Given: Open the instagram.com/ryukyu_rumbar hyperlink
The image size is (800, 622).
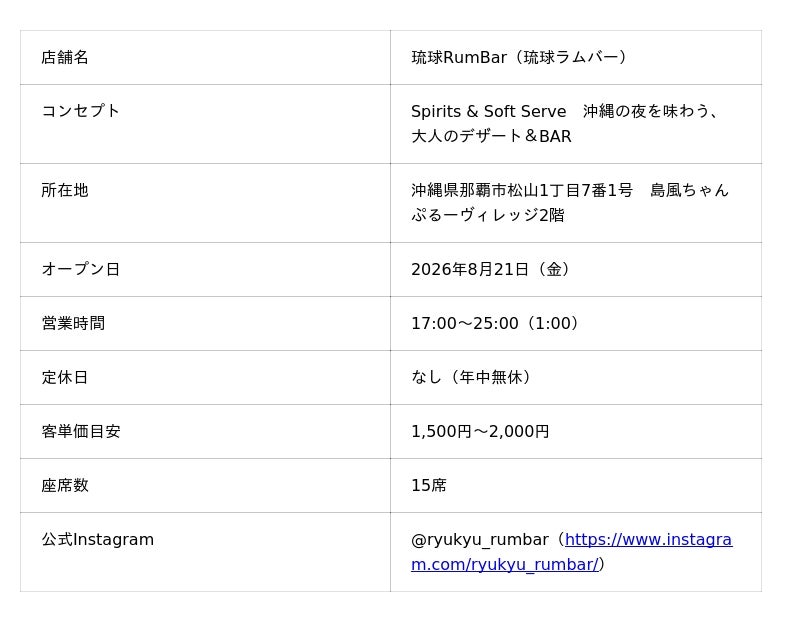Looking at the screenshot, I should [x=571, y=552].
